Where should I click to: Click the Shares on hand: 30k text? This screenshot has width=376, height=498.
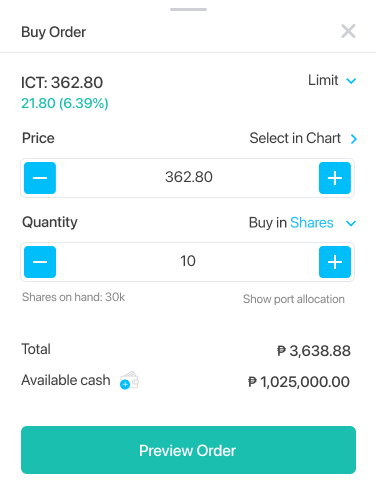(x=74, y=297)
